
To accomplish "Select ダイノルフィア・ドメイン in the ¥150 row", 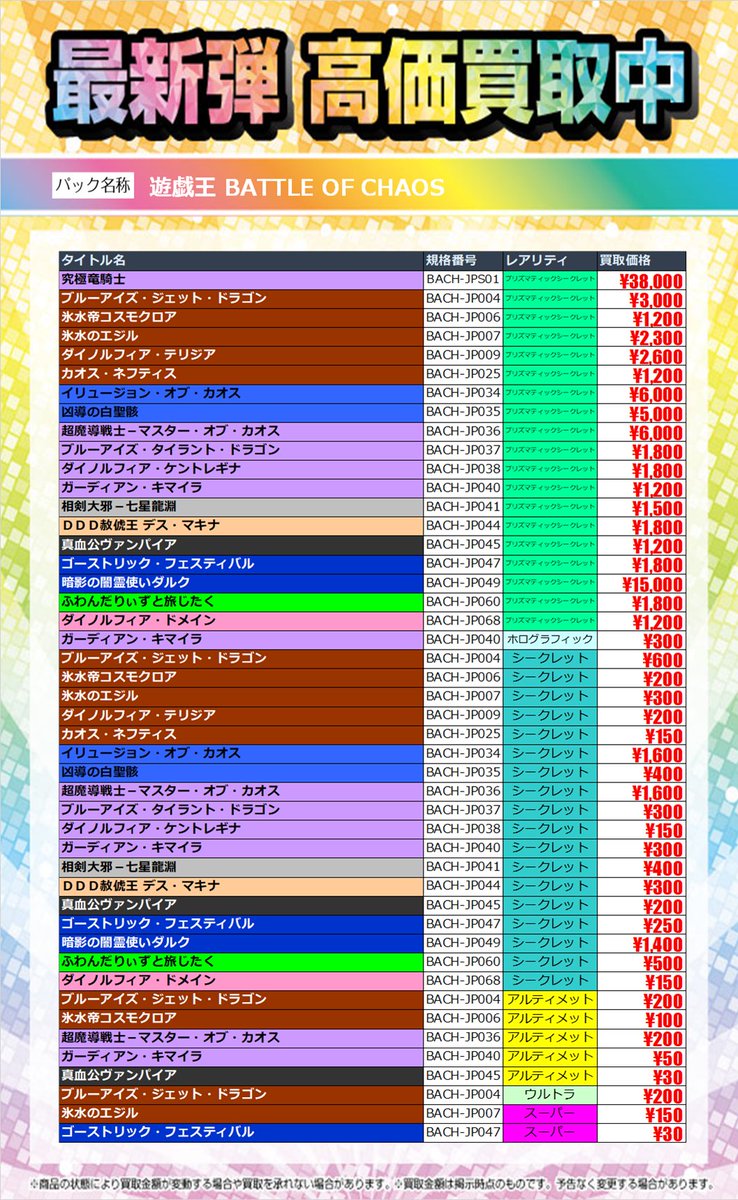I will [x=241, y=981].
